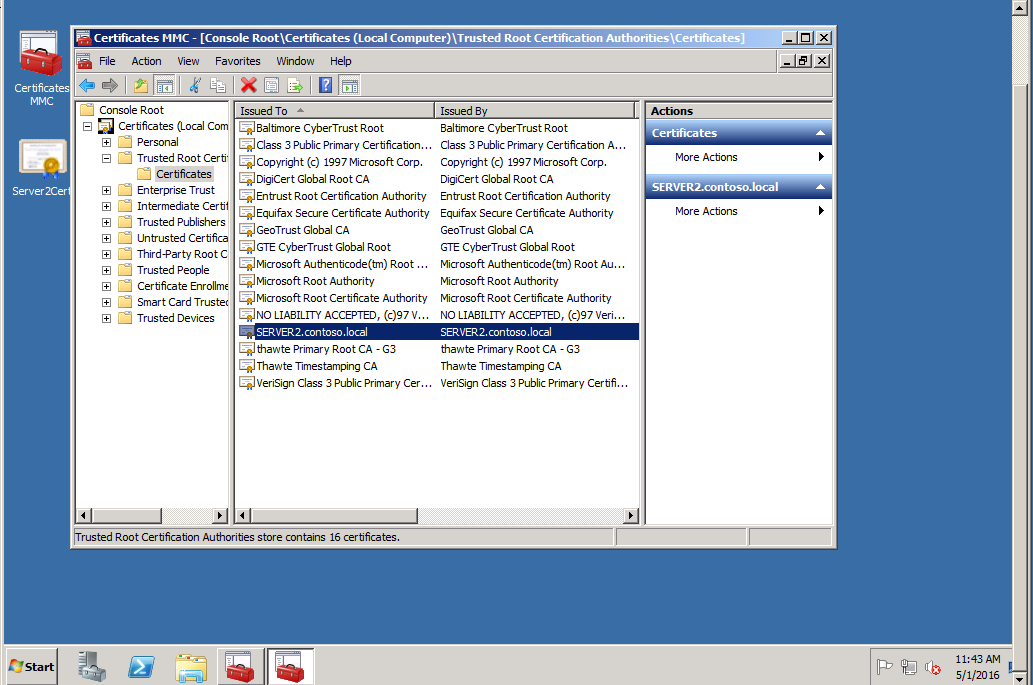
Task: Click the Start button
Action: [x=32, y=667]
